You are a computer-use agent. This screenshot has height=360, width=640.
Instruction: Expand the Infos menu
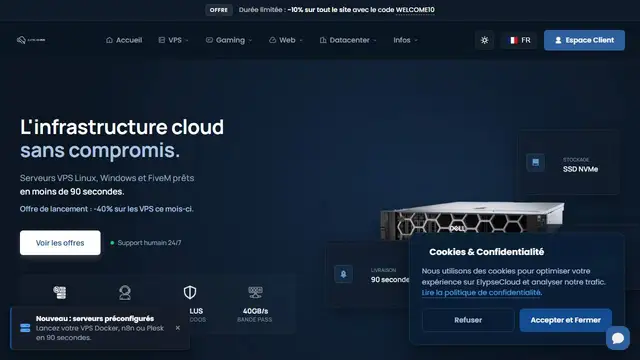[405, 40]
